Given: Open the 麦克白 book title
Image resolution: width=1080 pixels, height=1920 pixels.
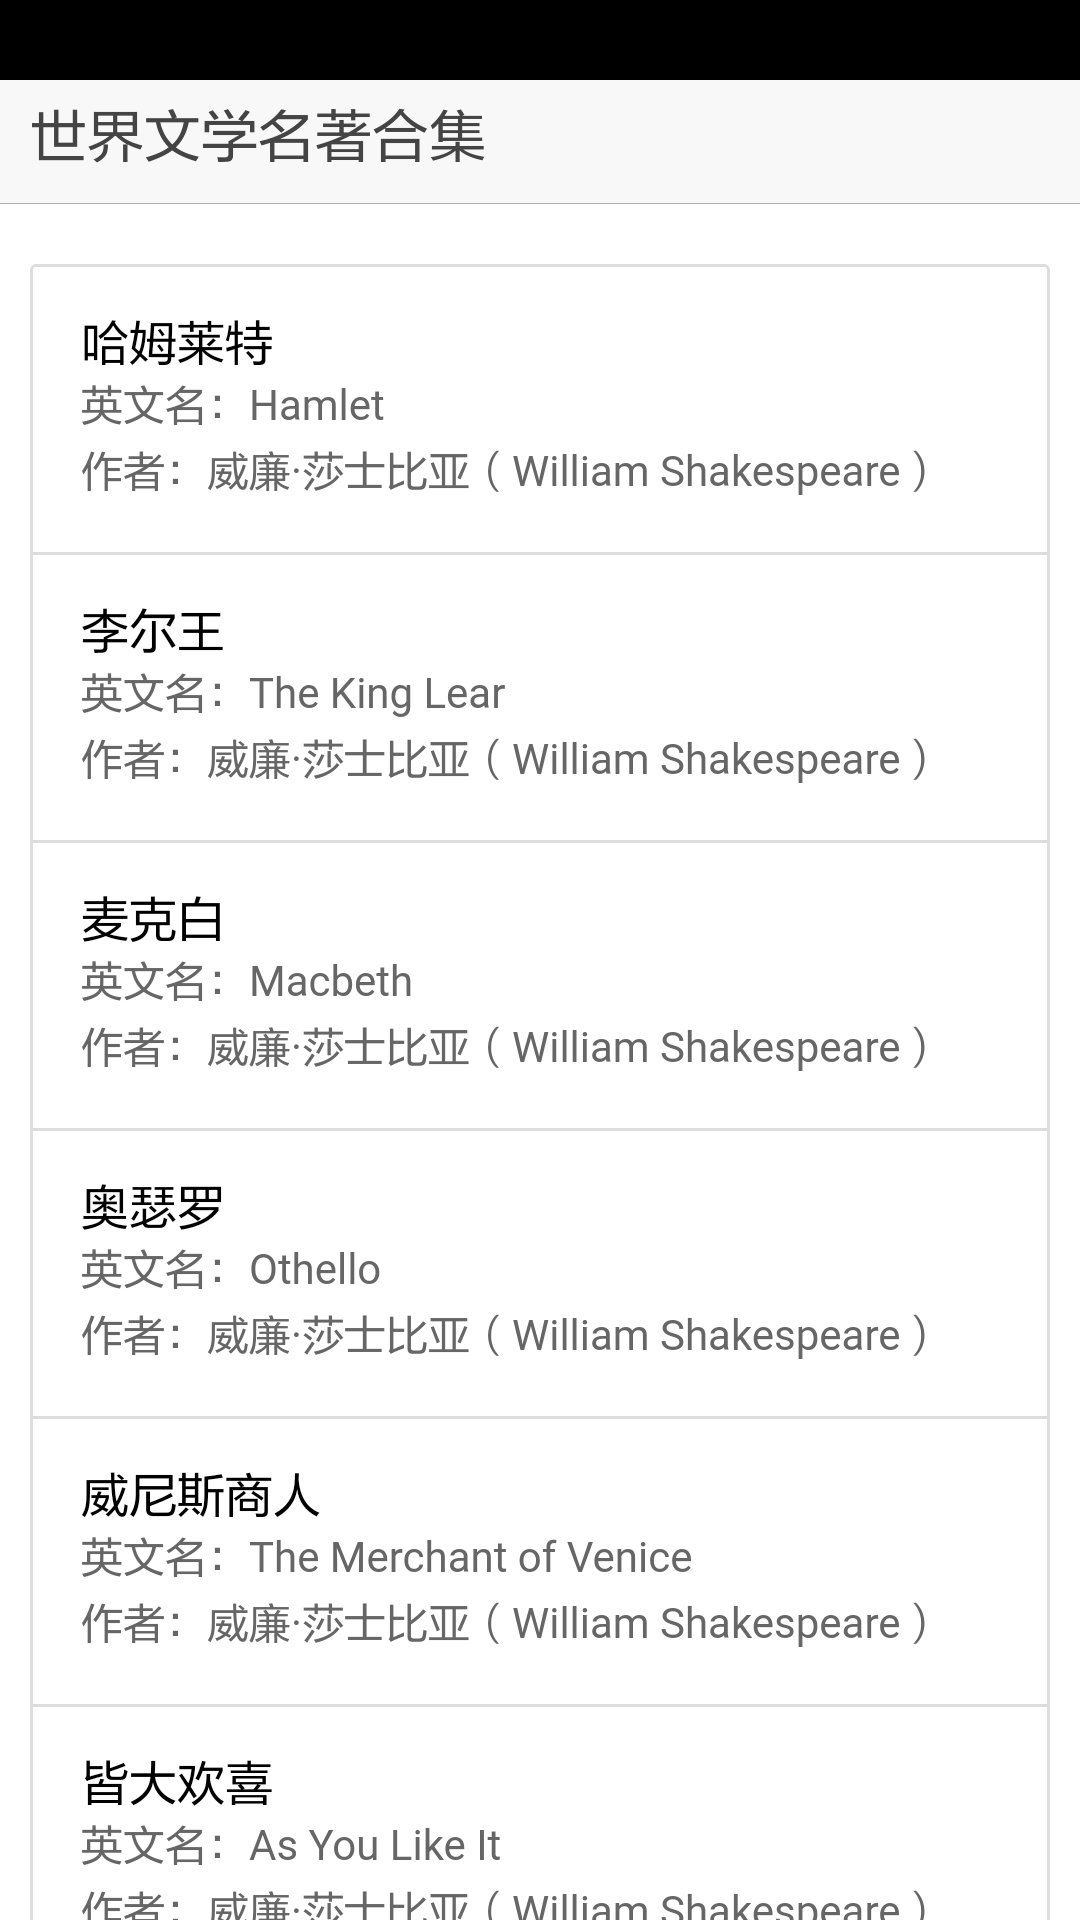Looking at the screenshot, I should click(x=152, y=919).
